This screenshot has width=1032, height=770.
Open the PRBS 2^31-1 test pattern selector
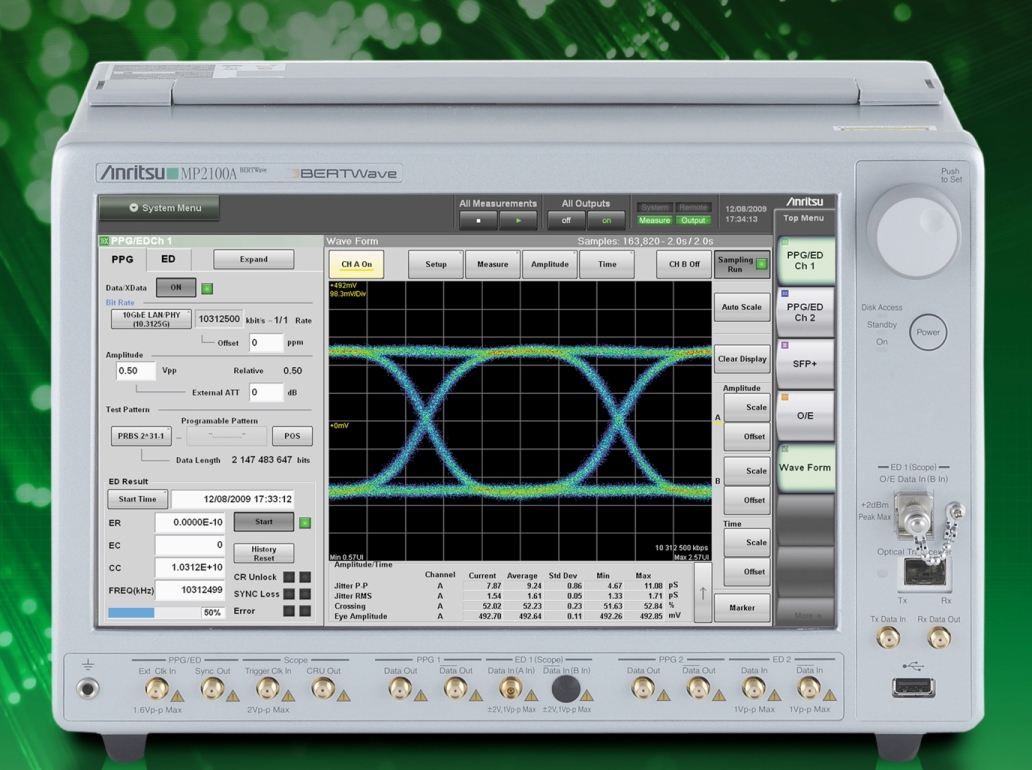[x=140, y=437]
